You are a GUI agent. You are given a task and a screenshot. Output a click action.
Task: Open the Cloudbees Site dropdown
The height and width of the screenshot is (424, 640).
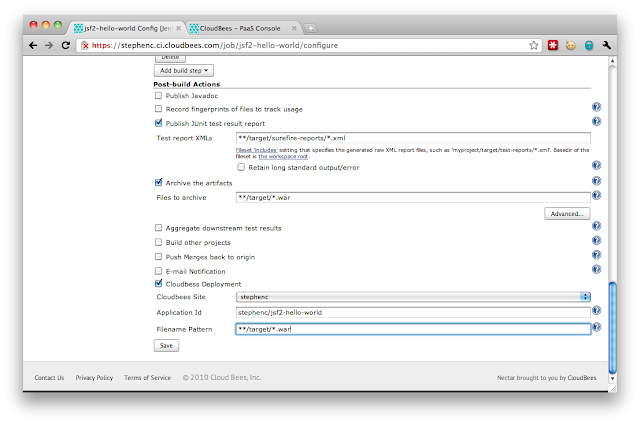click(x=412, y=297)
